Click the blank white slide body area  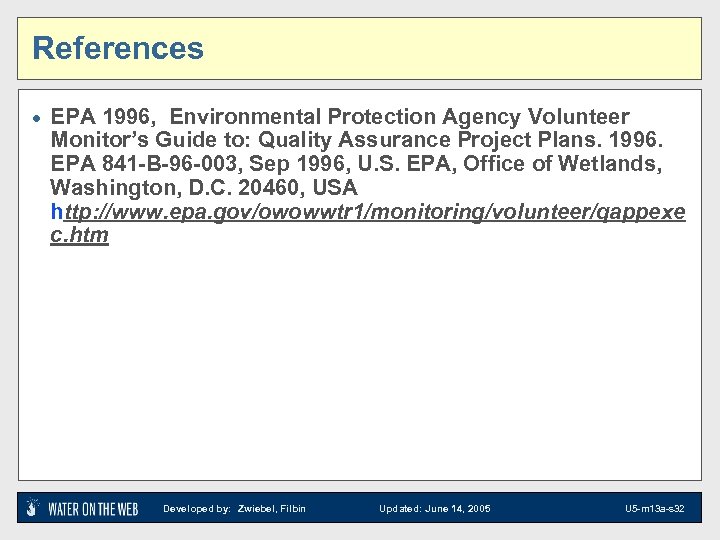[360, 370]
